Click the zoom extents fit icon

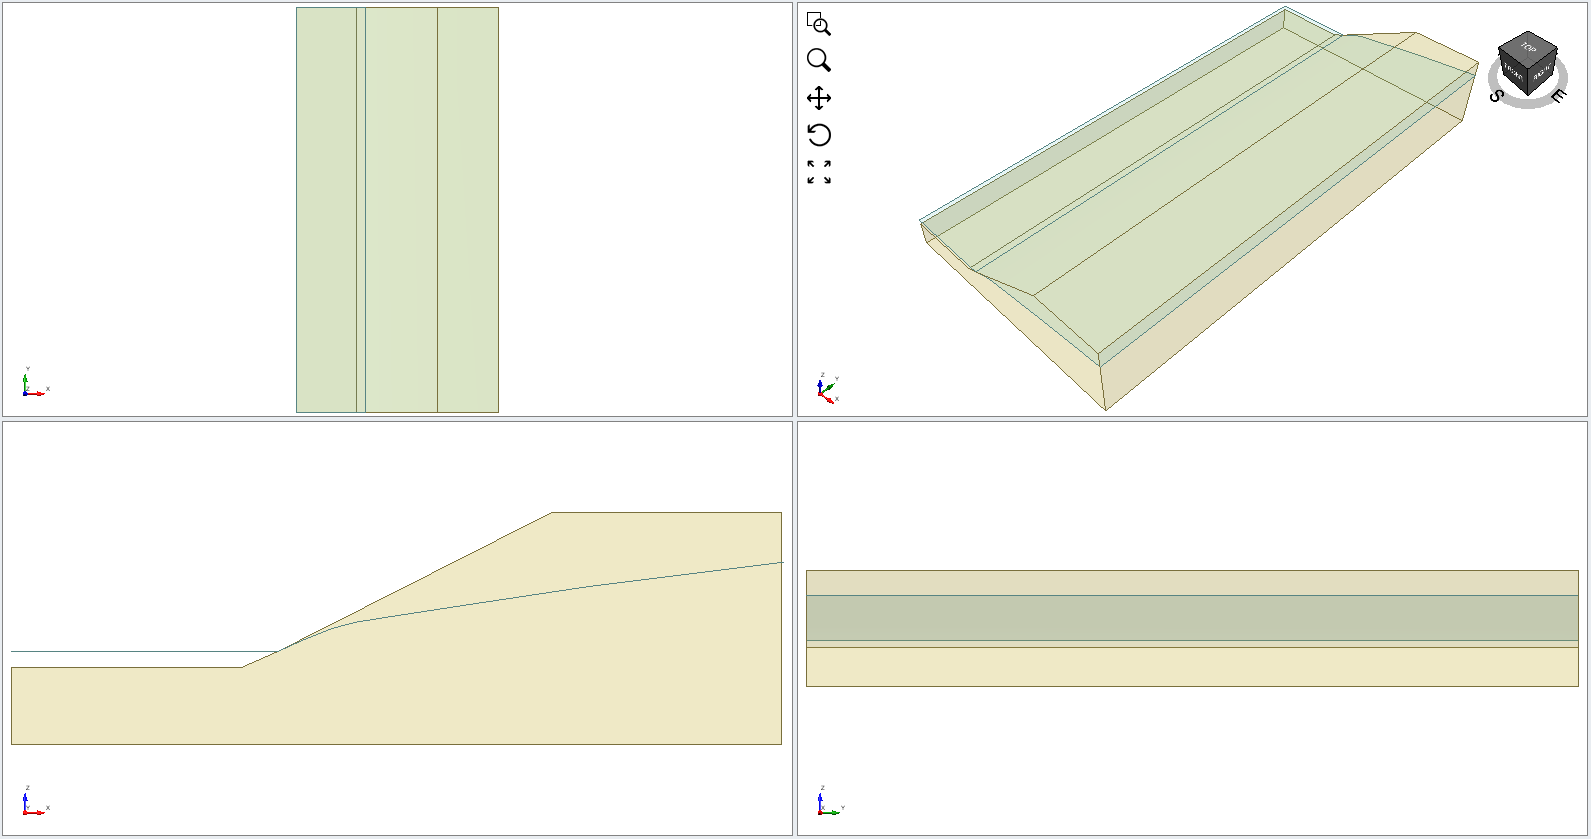pyautogui.click(x=819, y=172)
